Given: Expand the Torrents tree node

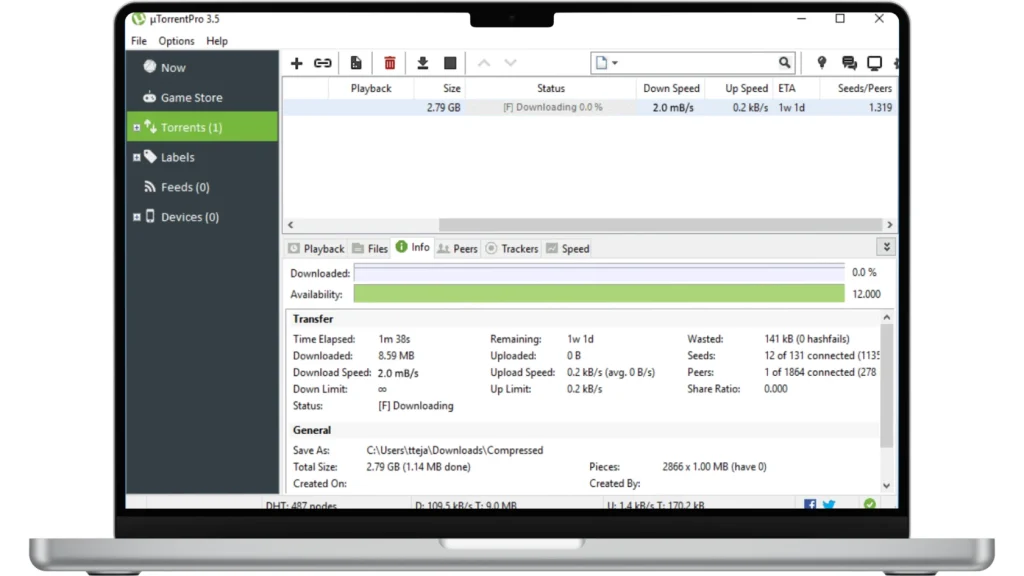Looking at the screenshot, I should [137, 128].
